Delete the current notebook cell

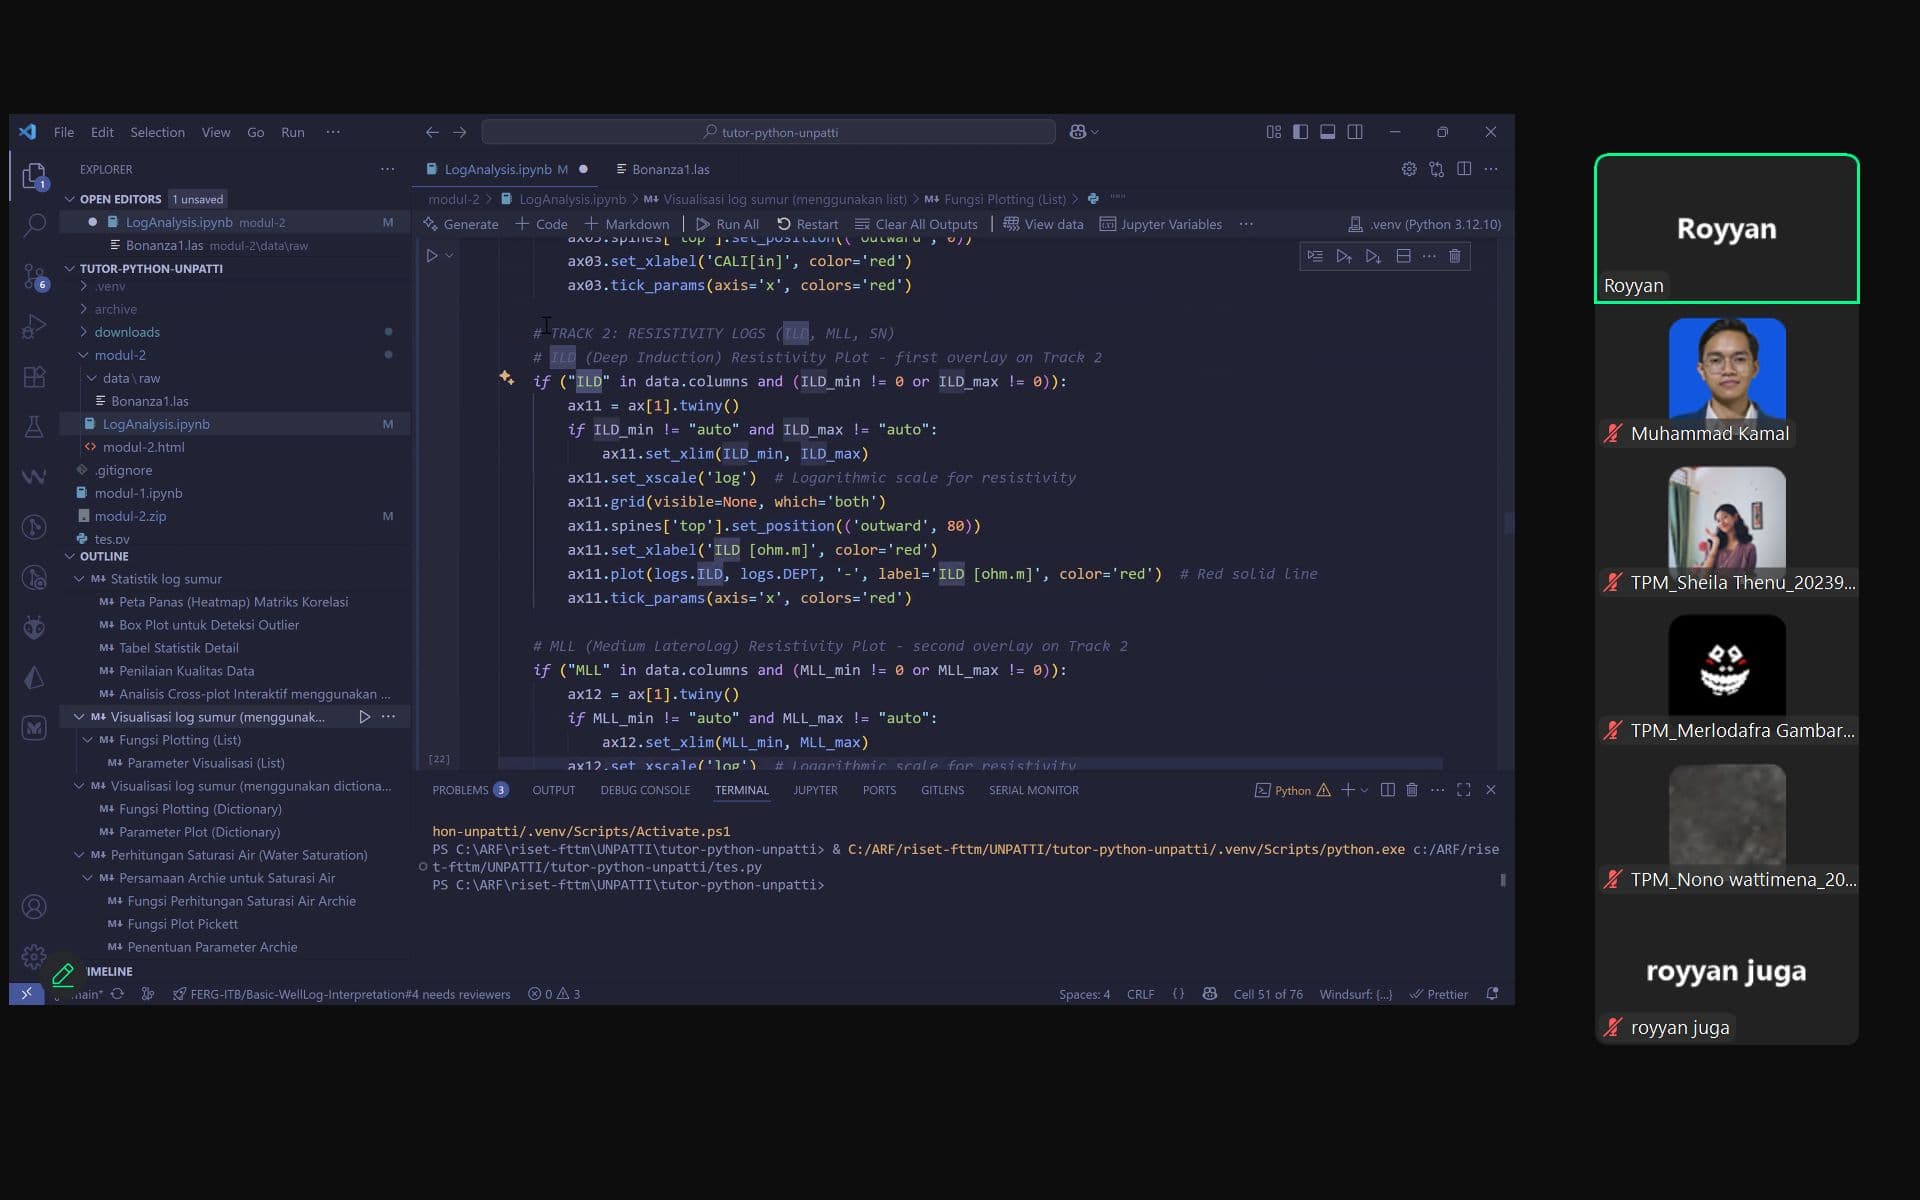[1455, 256]
